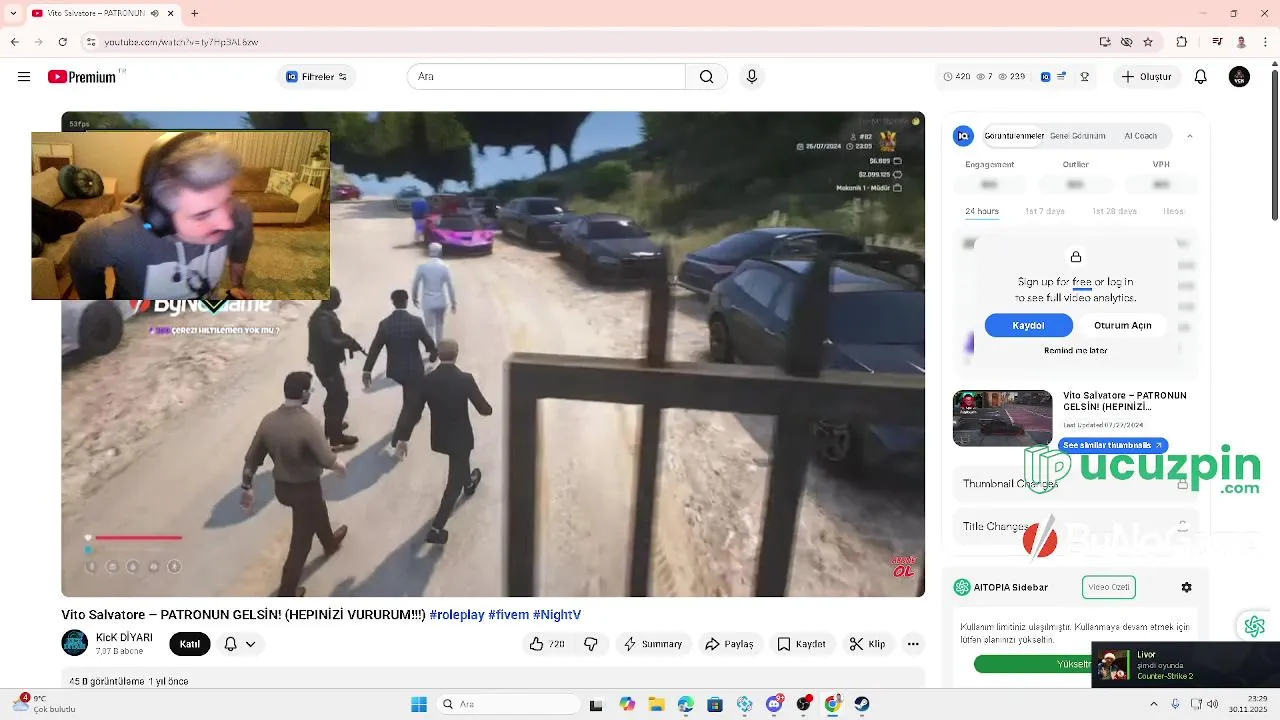This screenshot has height=720, width=1280.
Task: Like the video with thumbs up
Action: (547, 644)
